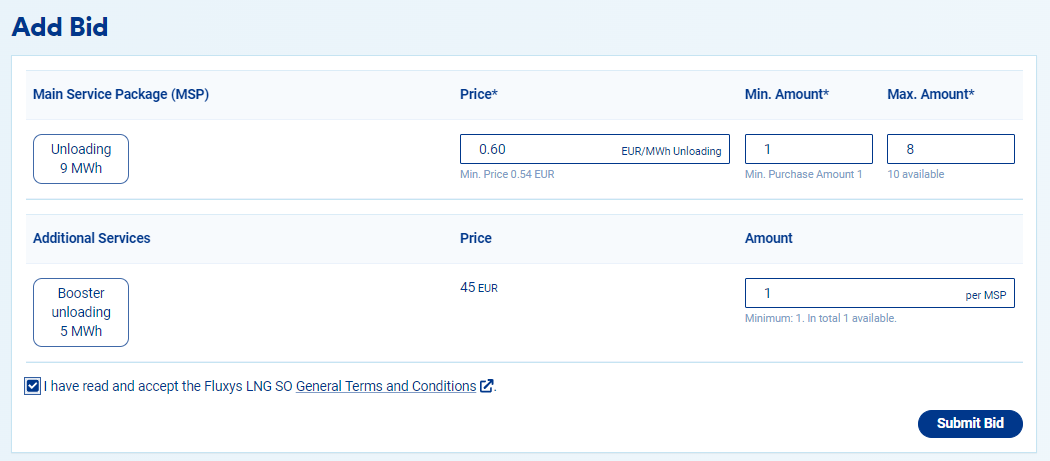Image resolution: width=1050 pixels, height=461 pixels.
Task: Click the Add Bid heading
Action: point(60,27)
